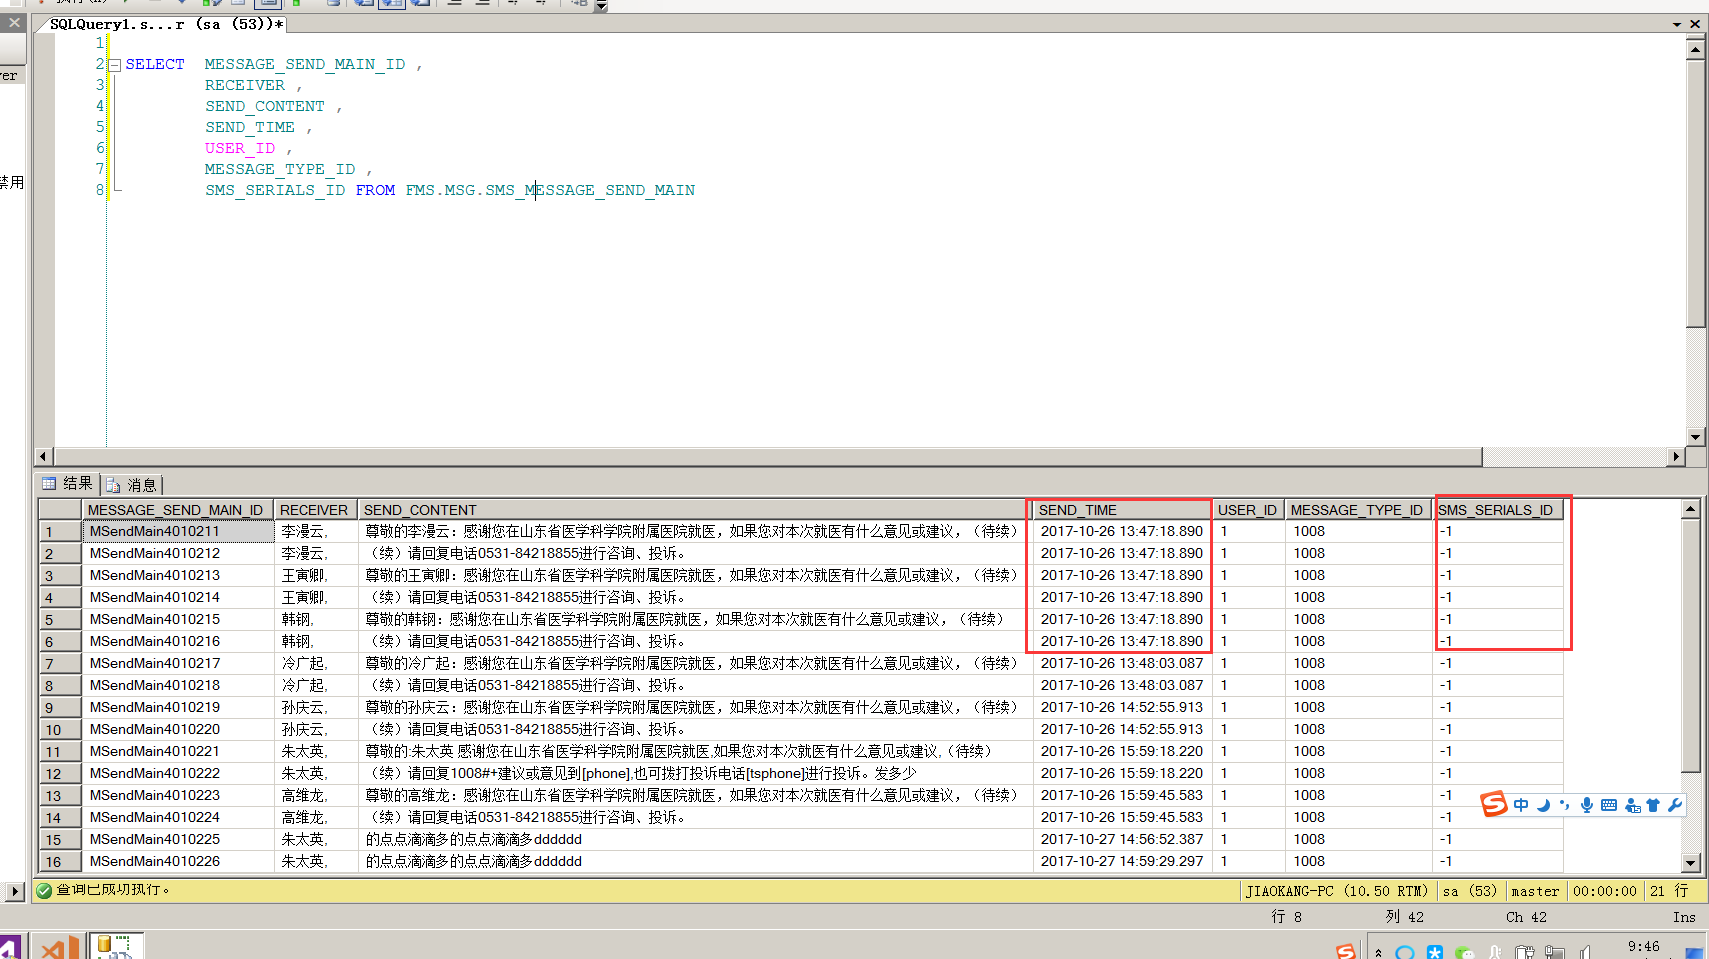
Task: Click the MESSAGE_TYPE_ID column header
Action: [1357, 510]
